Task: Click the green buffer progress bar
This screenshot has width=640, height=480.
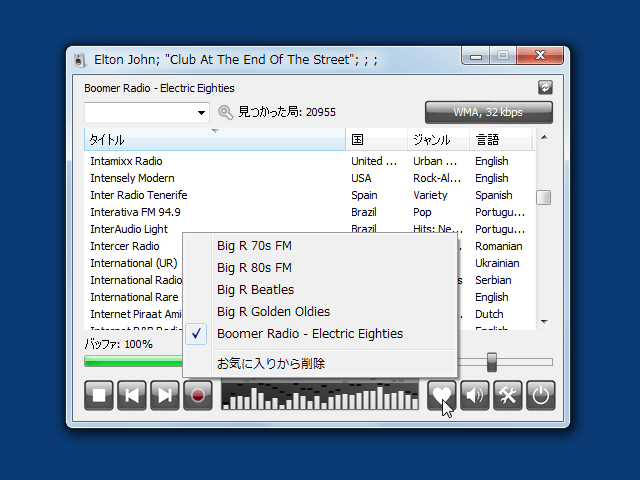Action: coord(133,362)
